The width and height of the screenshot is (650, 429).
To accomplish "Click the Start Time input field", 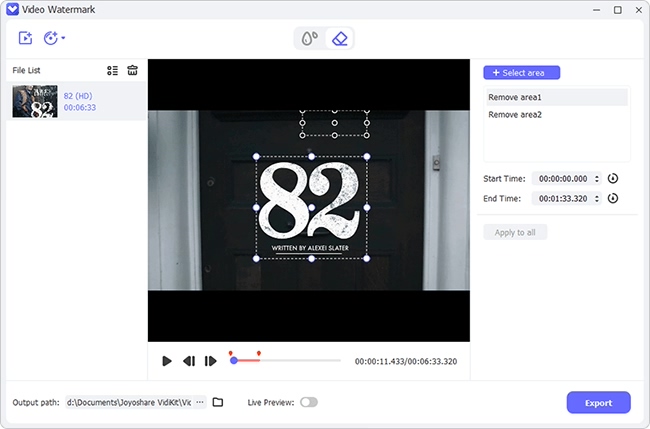I will tap(563, 179).
